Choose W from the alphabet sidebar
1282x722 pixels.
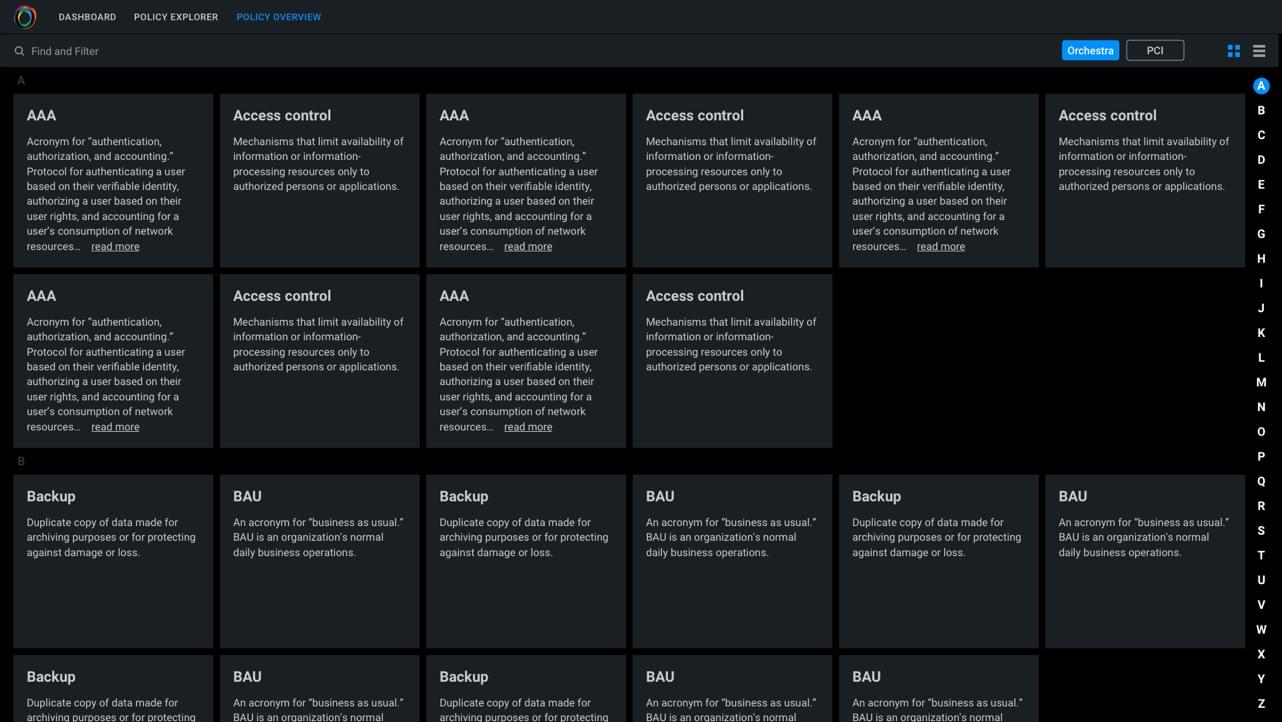[1261, 629]
